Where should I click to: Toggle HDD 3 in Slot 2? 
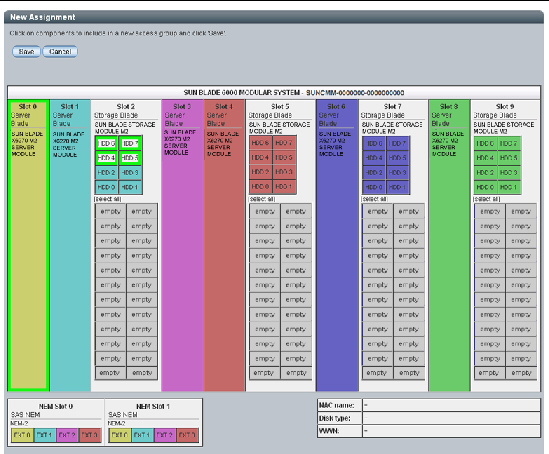click(130, 173)
